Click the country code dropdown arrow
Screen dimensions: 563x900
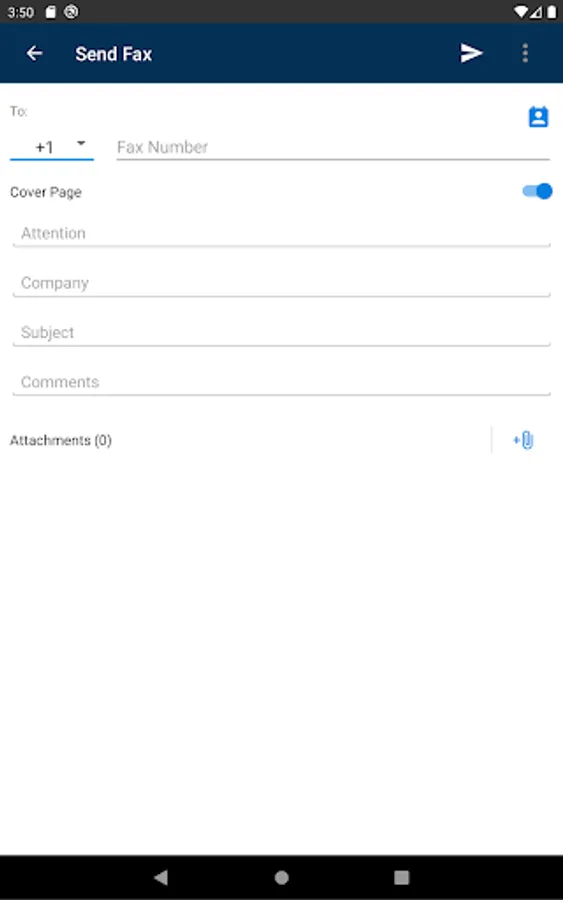pyautogui.click(x=81, y=143)
